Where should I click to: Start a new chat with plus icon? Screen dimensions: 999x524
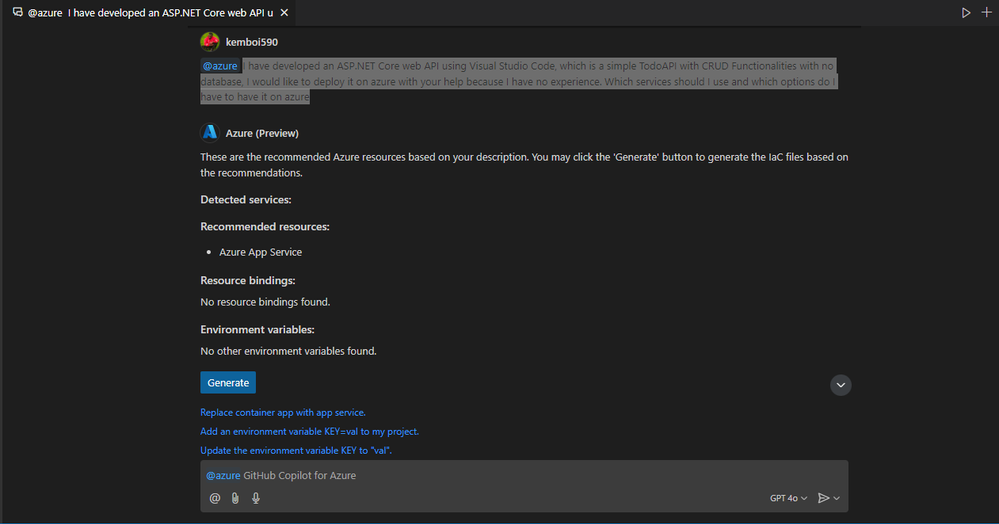(986, 12)
